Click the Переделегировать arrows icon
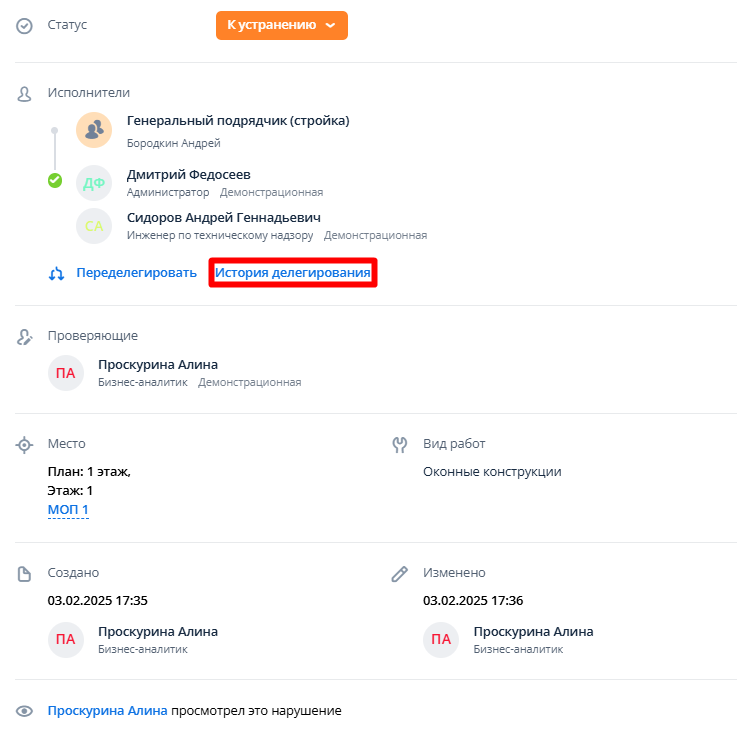This screenshot has height=736, width=751. point(56,273)
